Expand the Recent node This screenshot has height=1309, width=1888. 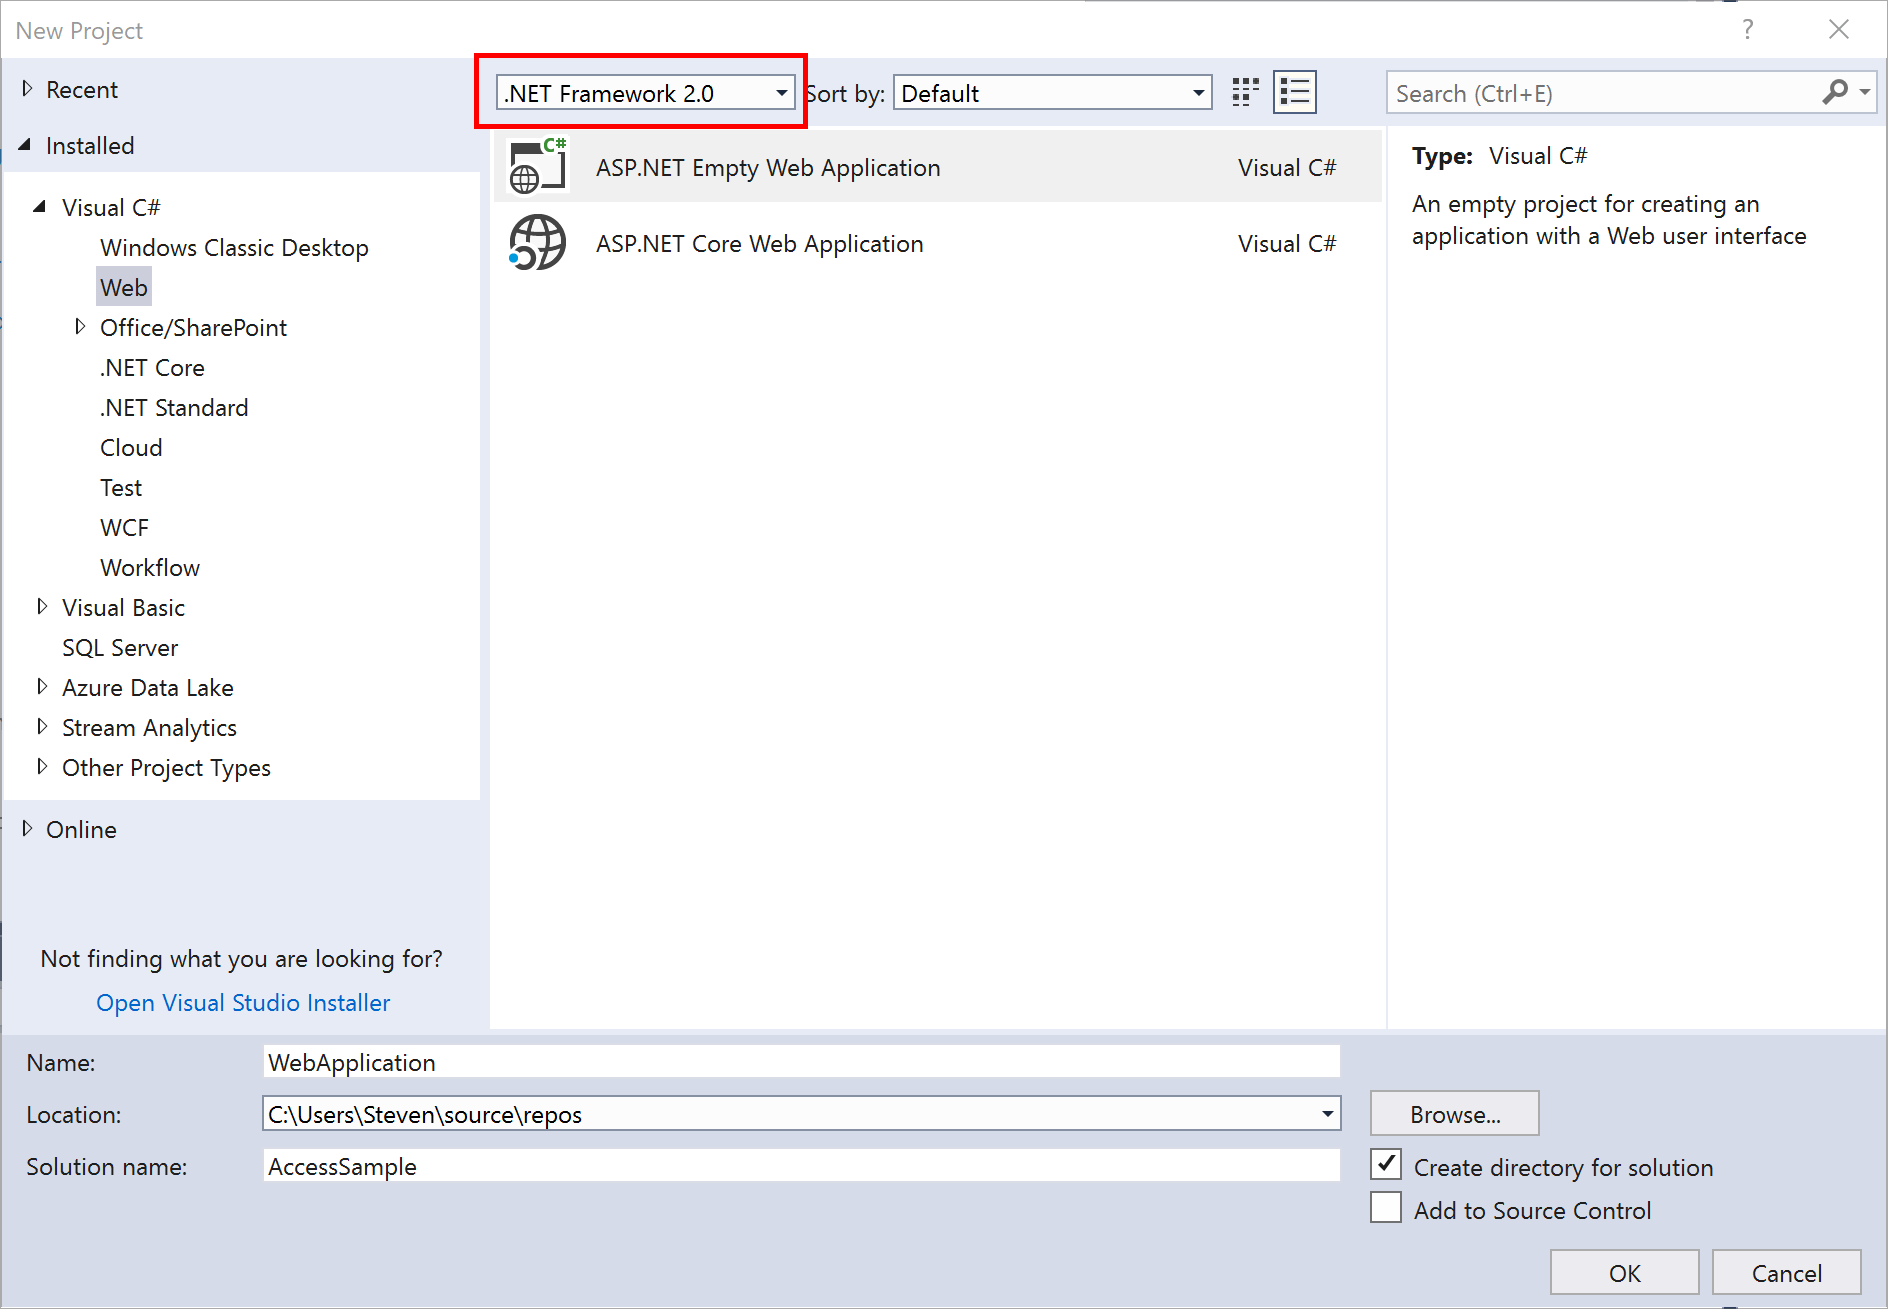(27, 89)
